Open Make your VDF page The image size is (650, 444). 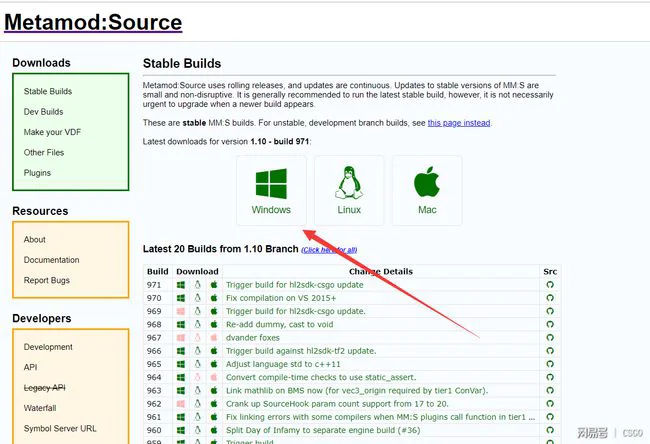[x=52, y=132]
